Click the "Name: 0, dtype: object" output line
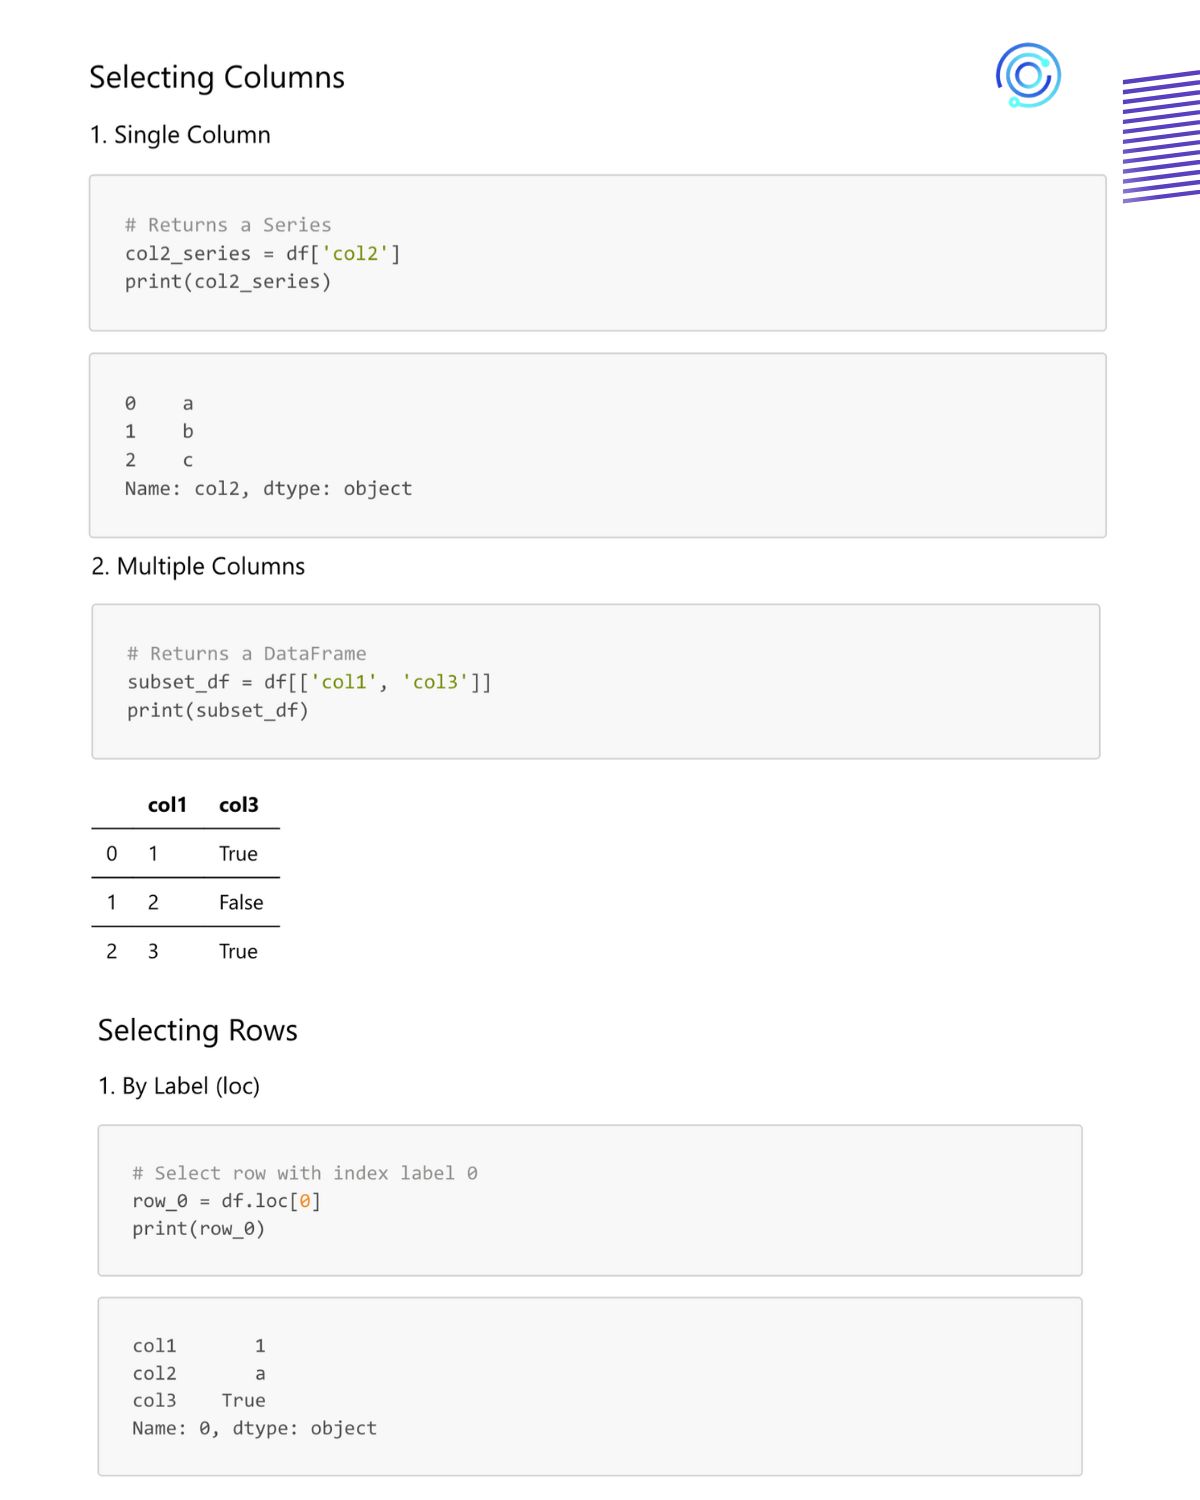Viewport: 1200px width, 1500px height. (254, 1428)
